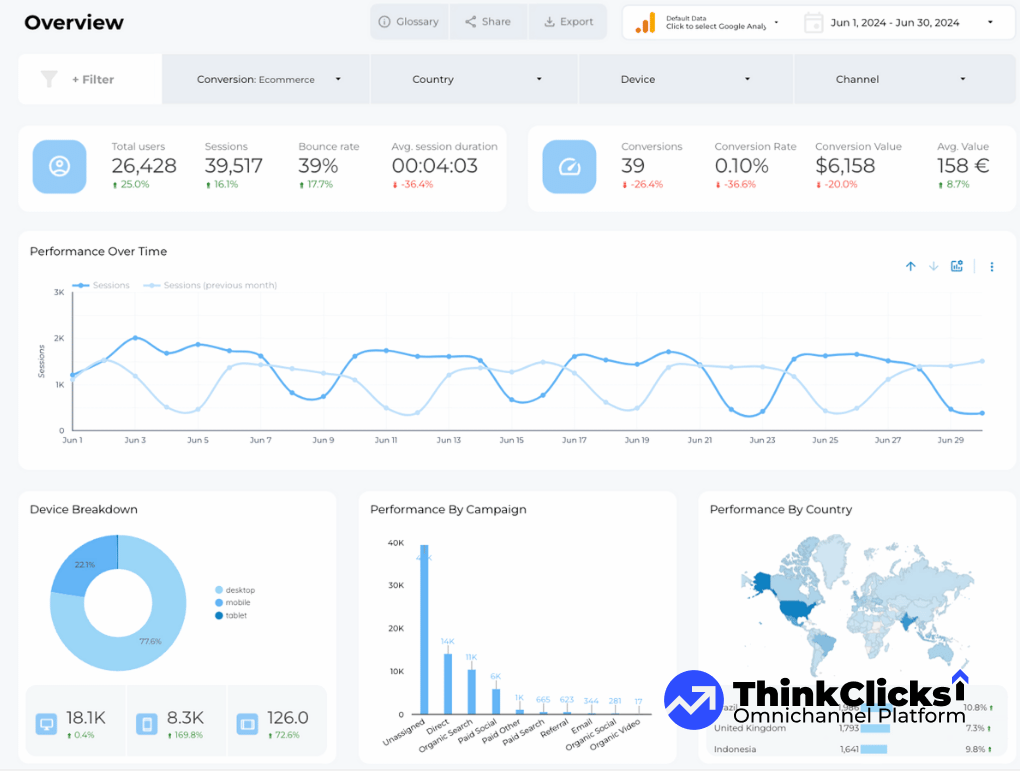
Task: Click the users icon on the left KPI card
Action: tap(59, 166)
